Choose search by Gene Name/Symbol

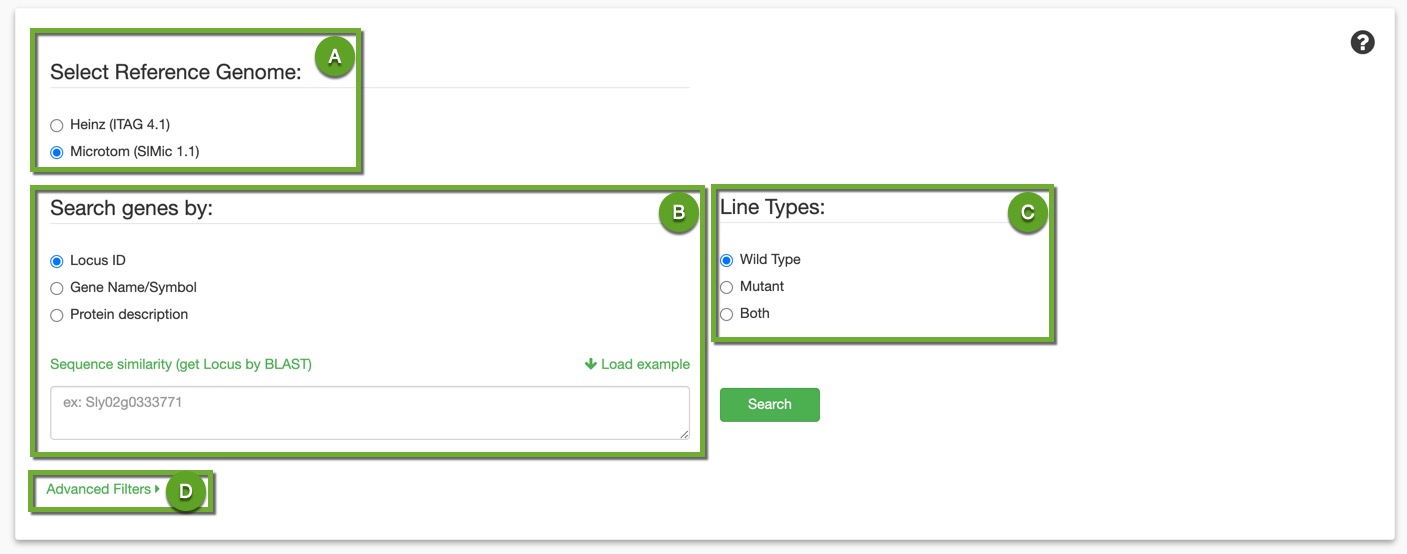pos(57,288)
